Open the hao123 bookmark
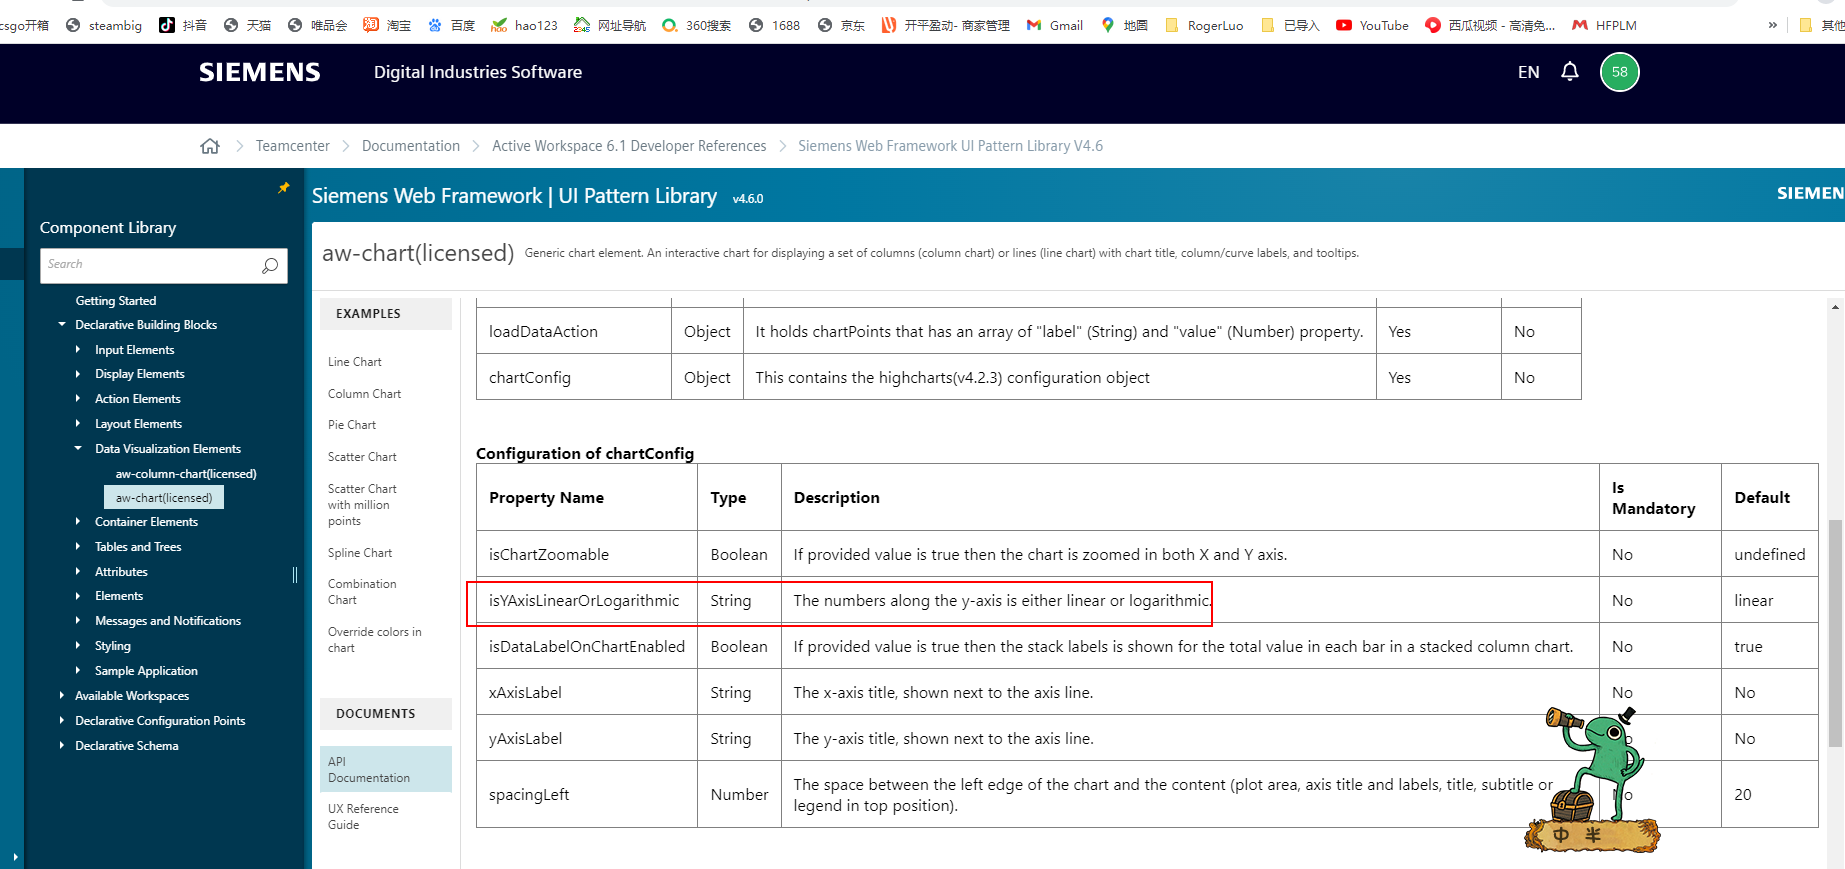Image resolution: width=1845 pixels, height=869 pixels. (x=525, y=25)
